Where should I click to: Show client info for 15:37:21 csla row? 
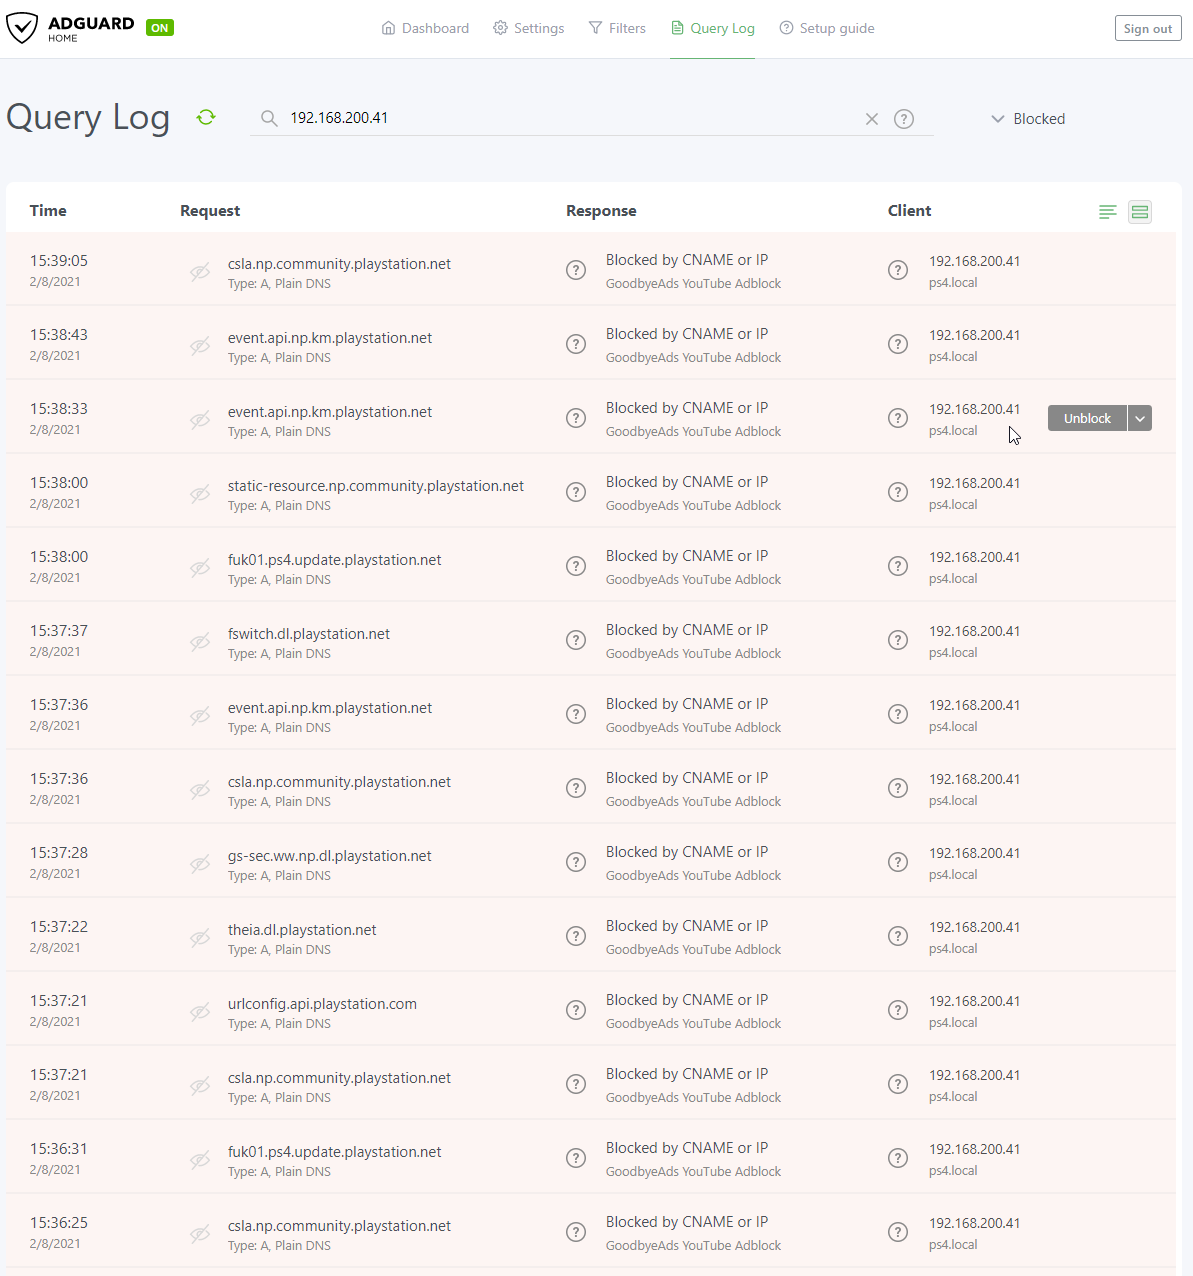coord(898,1084)
